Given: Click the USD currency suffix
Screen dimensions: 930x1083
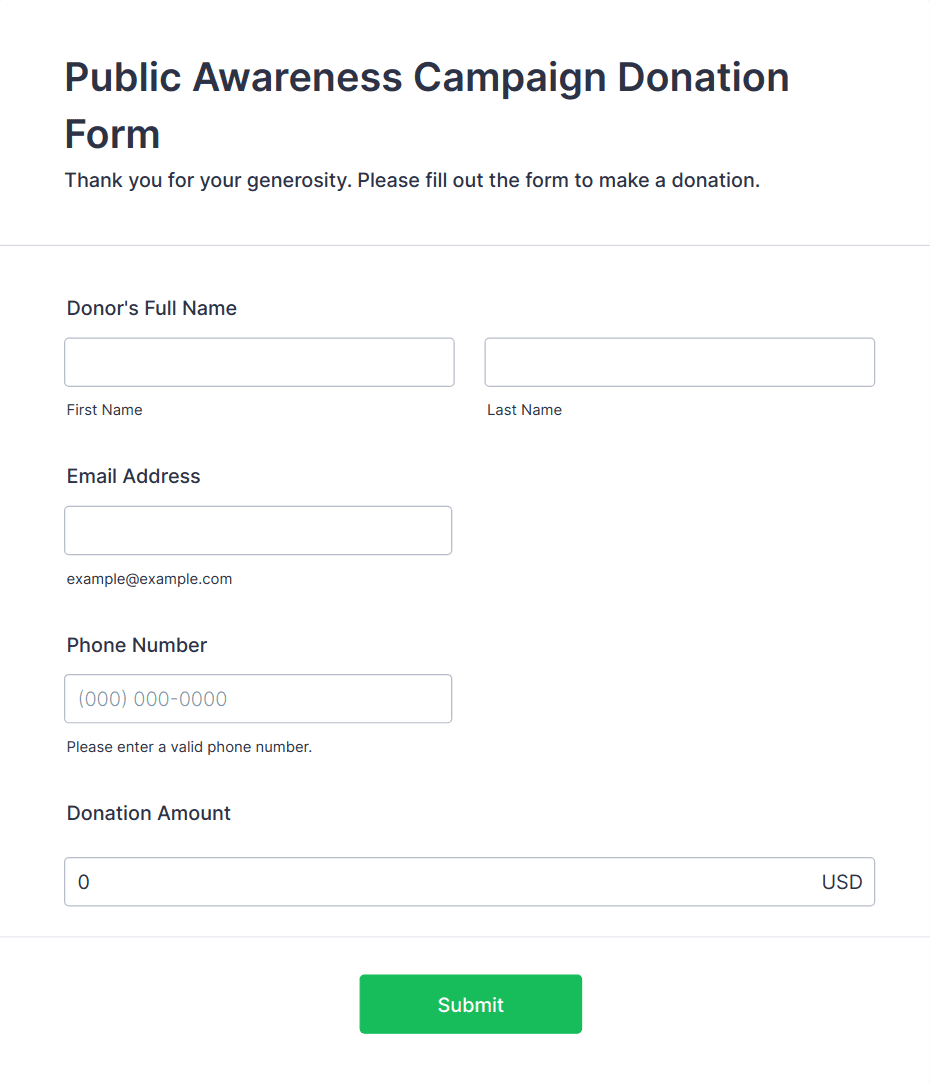Looking at the screenshot, I should pyautogui.click(x=841, y=882).
